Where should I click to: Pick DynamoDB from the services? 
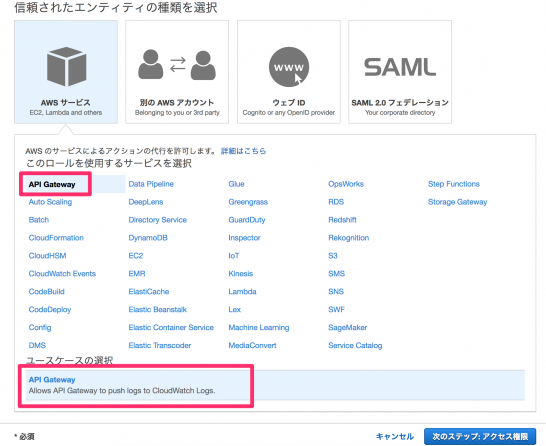[x=148, y=238]
